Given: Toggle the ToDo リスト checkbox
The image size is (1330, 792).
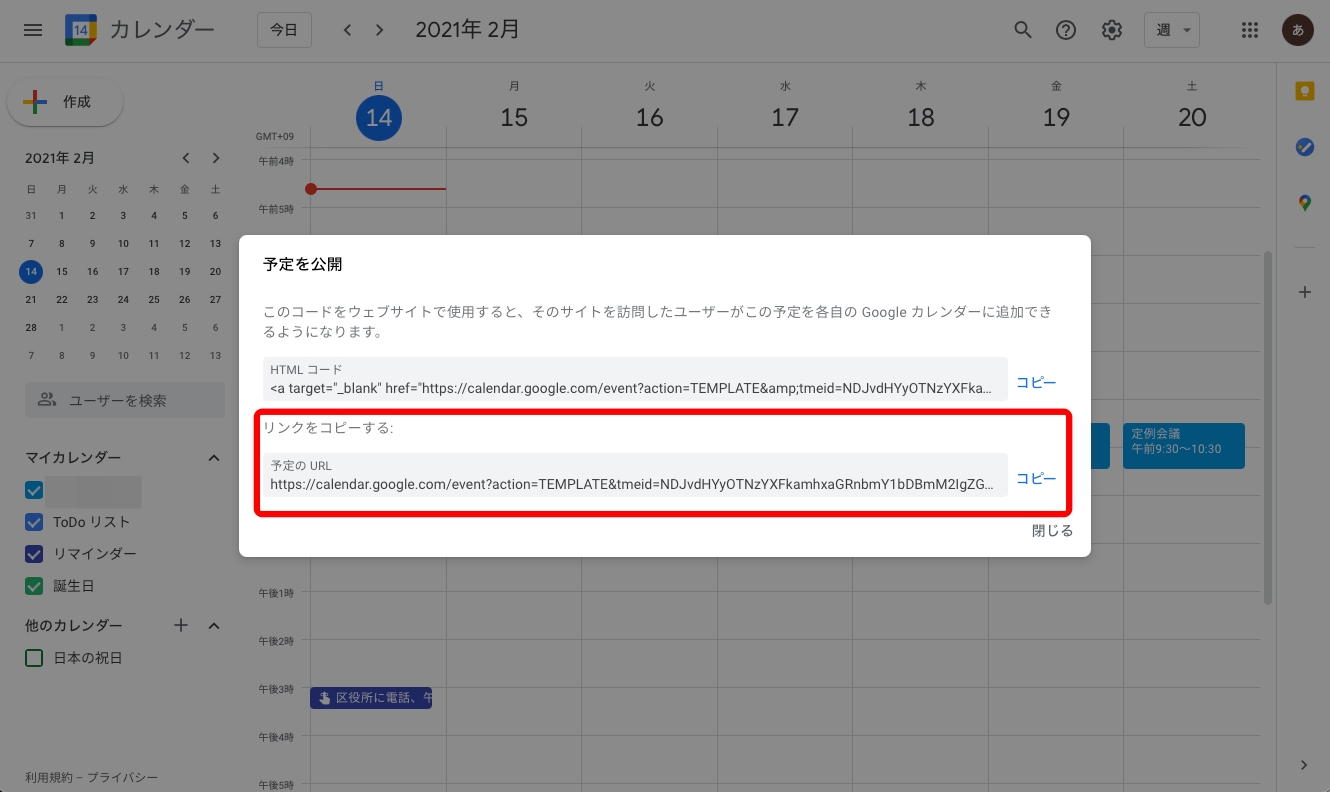Looking at the screenshot, I should click(34, 522).
